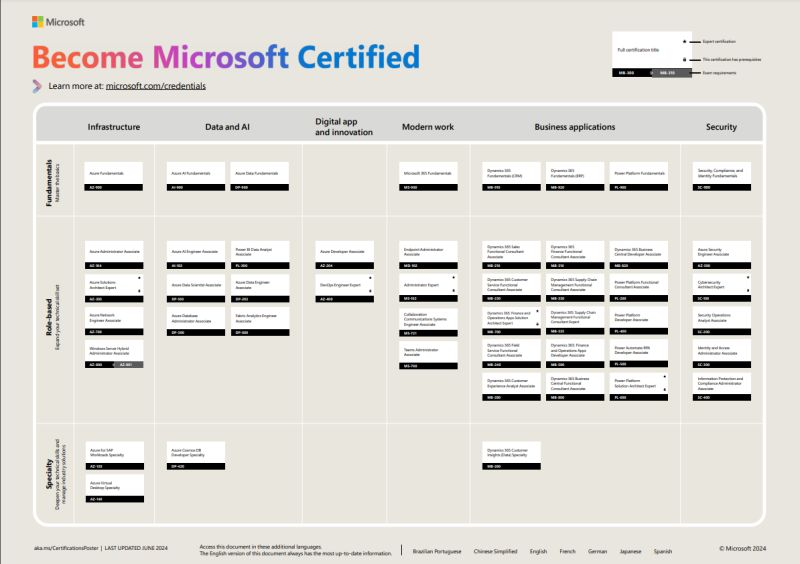The width and height of the screenshot is (800, 564).
Task: Open Collaboration Communications Systems Engineer Associate card
Action: point(428,322)
